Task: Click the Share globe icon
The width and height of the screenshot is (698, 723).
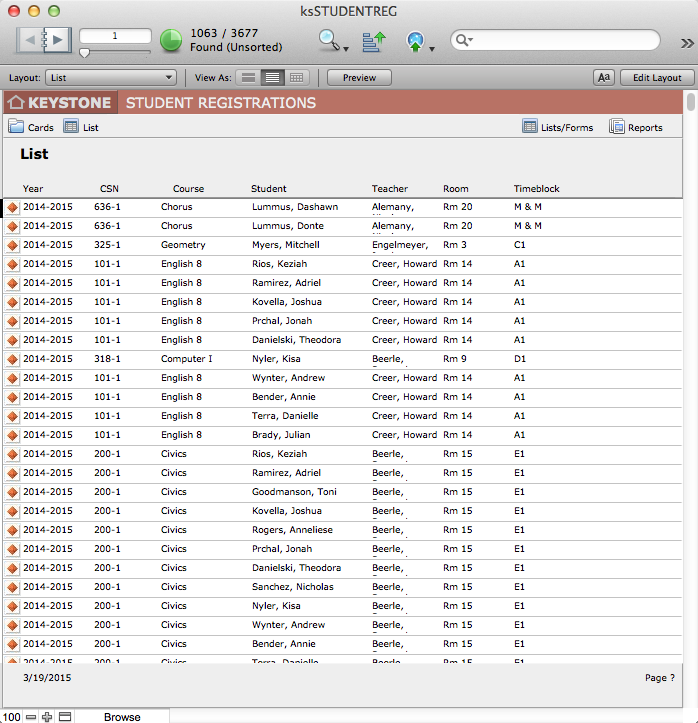Action: click(x=416, y=40)
